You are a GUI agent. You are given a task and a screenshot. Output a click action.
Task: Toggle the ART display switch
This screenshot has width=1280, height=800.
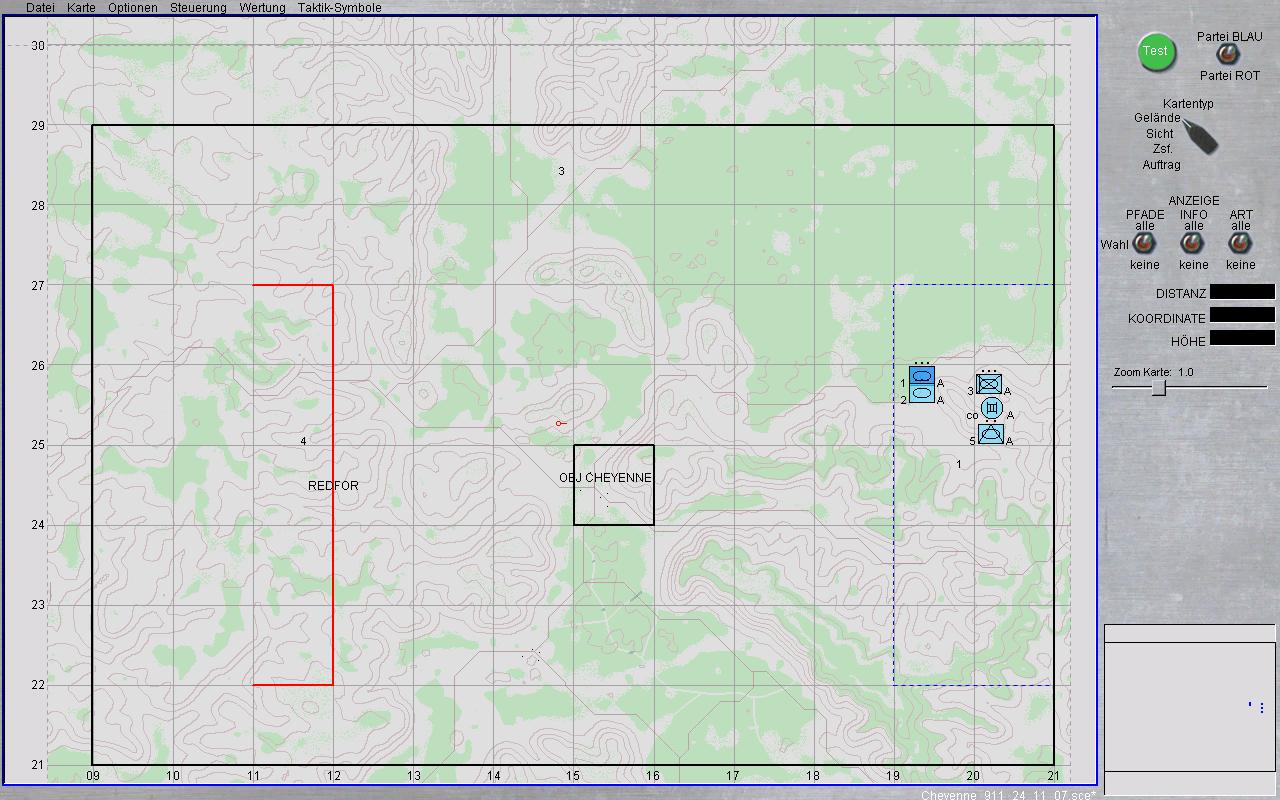coord(1241,244)
